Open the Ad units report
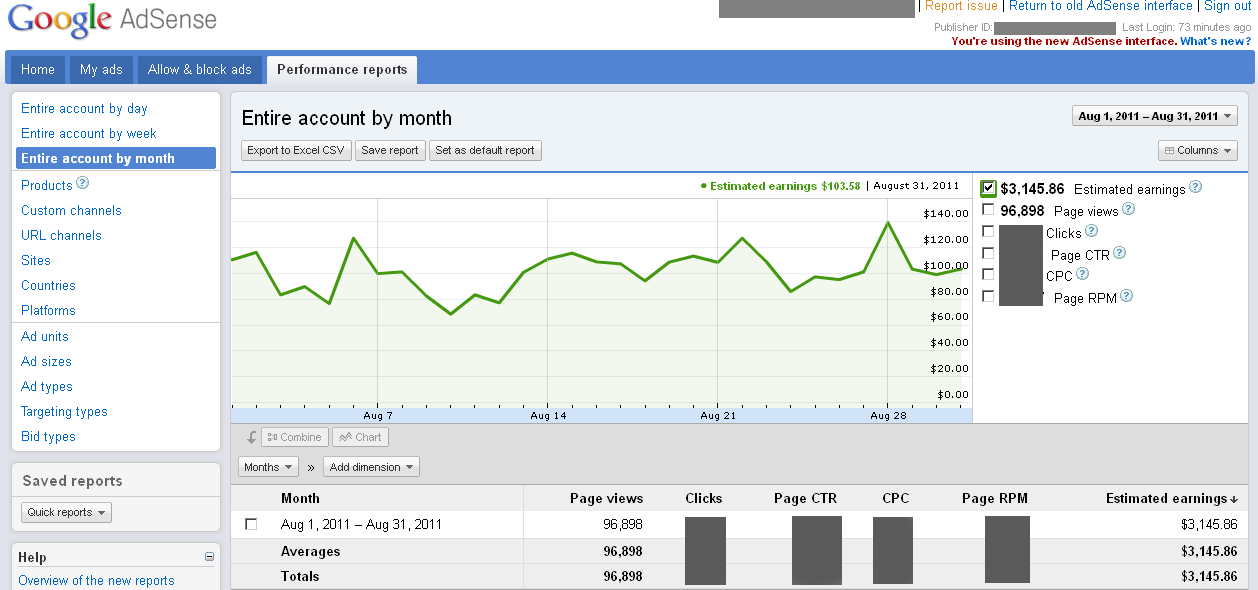This screenshot has width=1258, height=590. pyautogui.click(x=45, y=336)
